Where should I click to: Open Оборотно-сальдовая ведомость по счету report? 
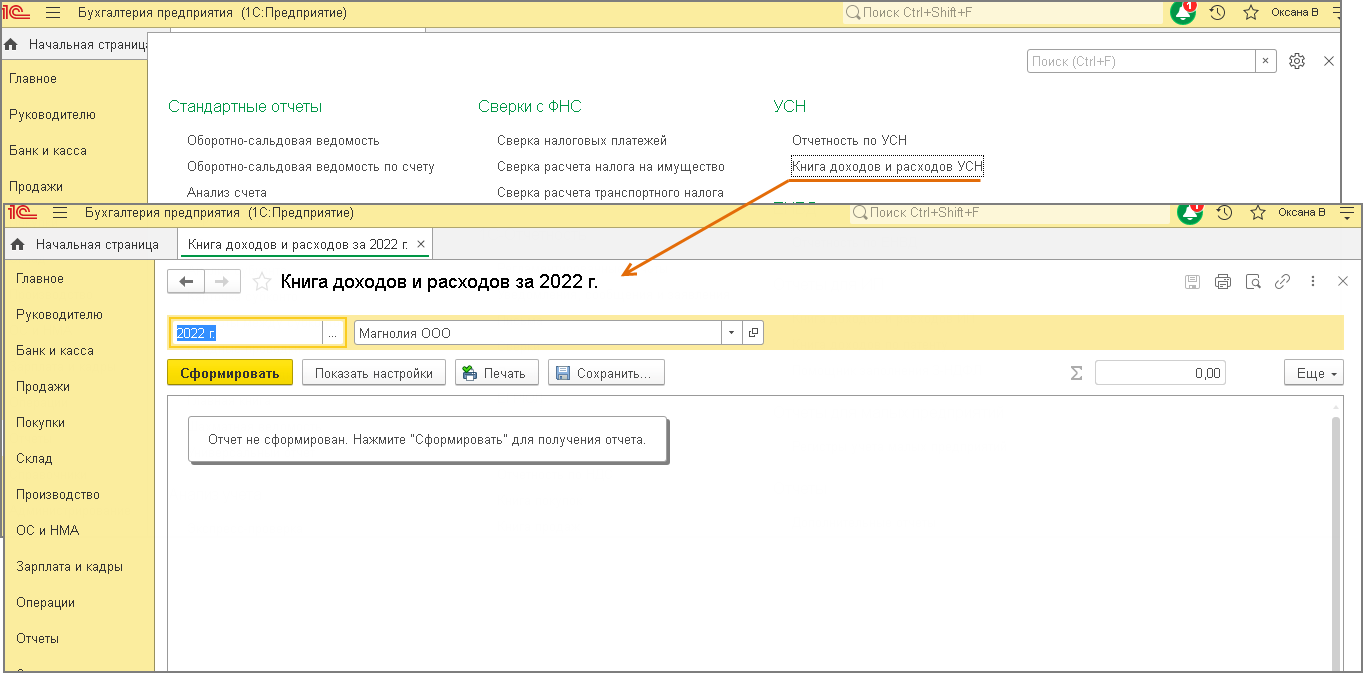tap(311, 167)
